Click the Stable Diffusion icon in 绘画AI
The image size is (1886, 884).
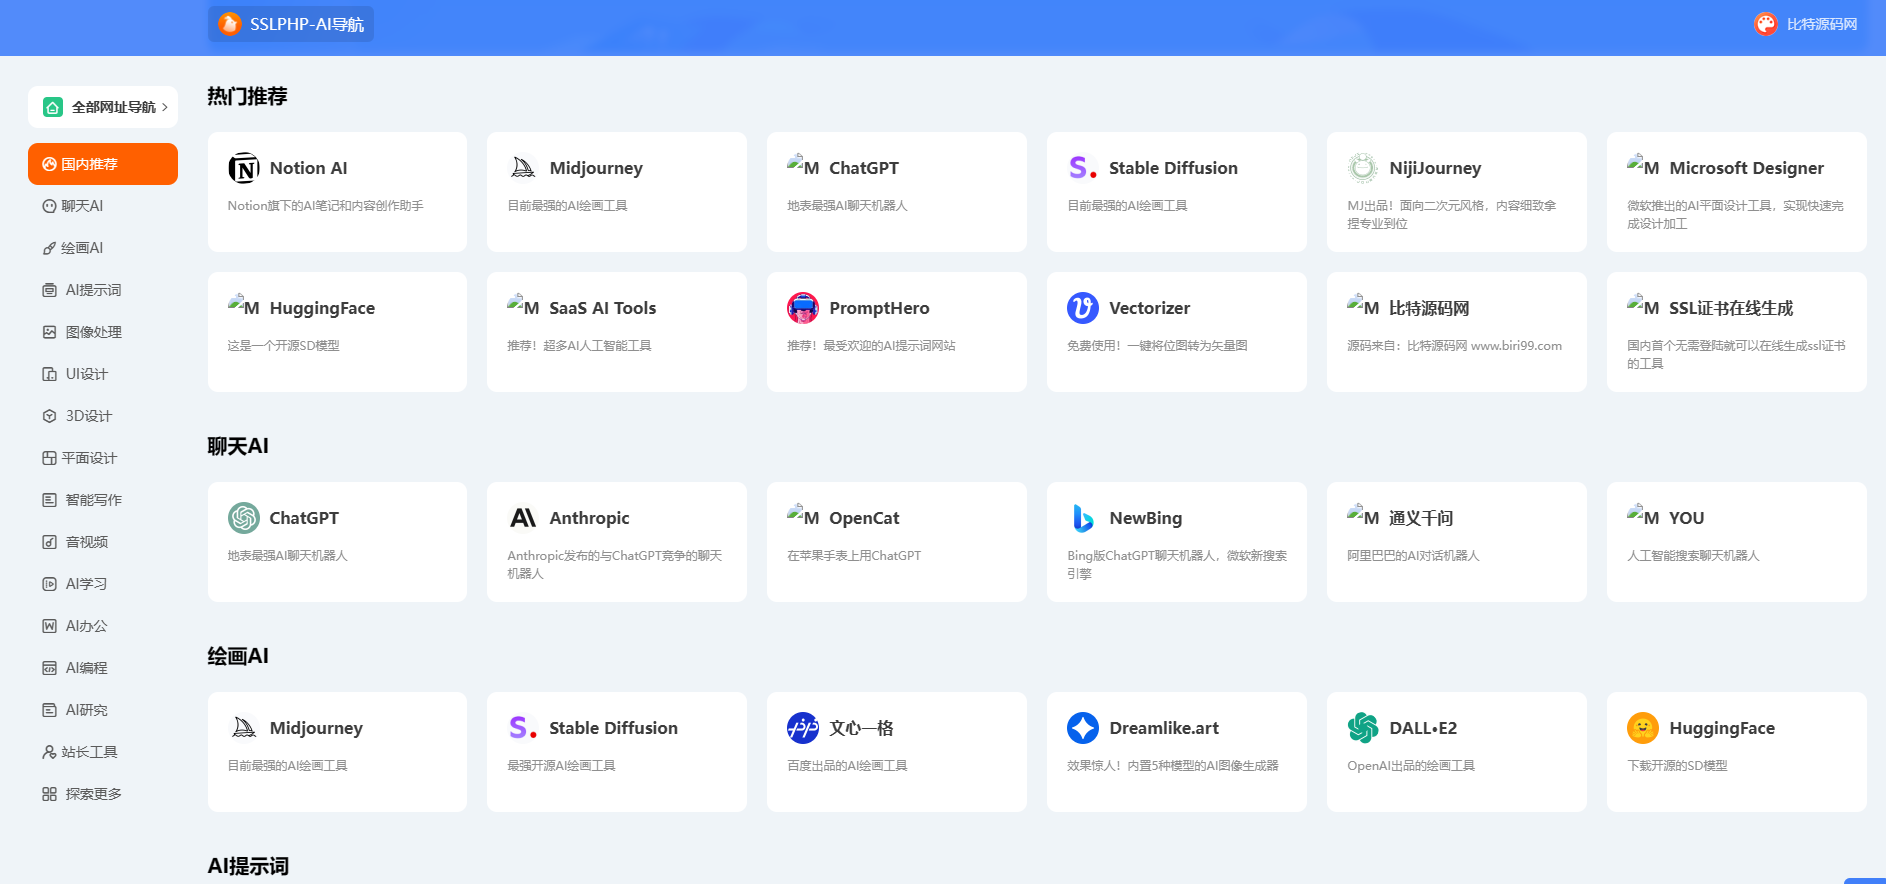pos(523,728)
